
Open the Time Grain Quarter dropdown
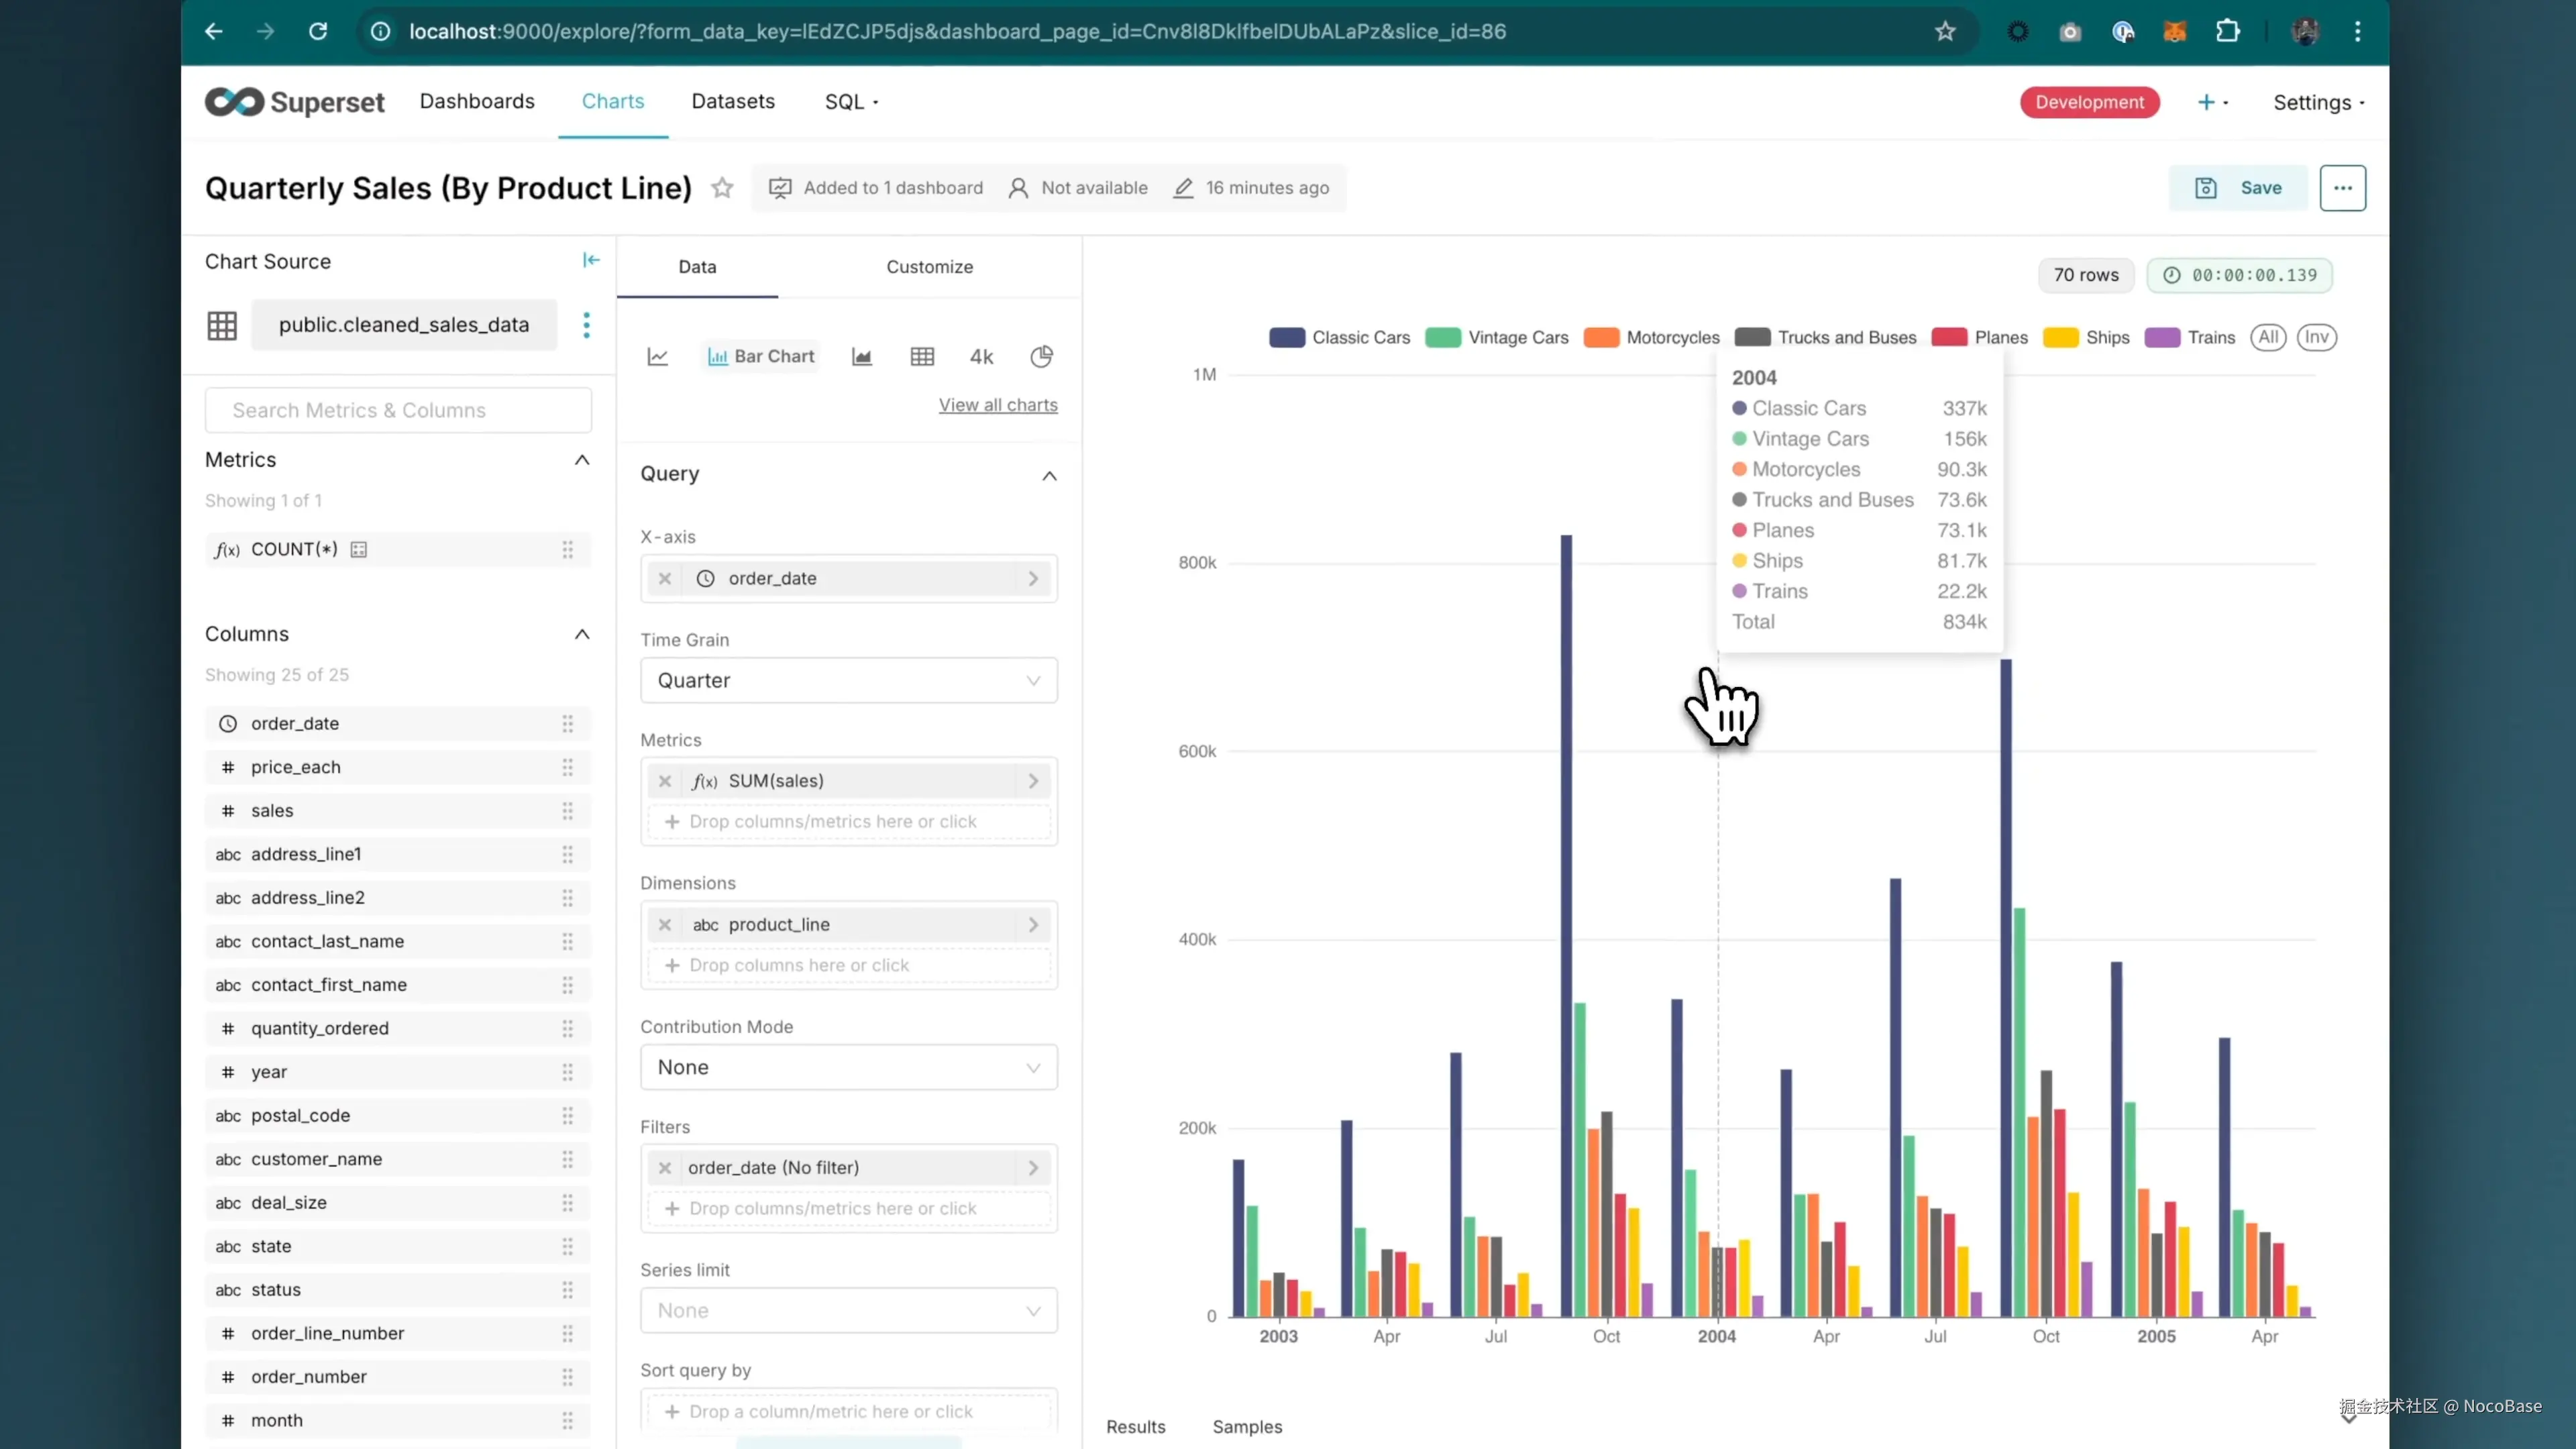(x=848, y=680)
